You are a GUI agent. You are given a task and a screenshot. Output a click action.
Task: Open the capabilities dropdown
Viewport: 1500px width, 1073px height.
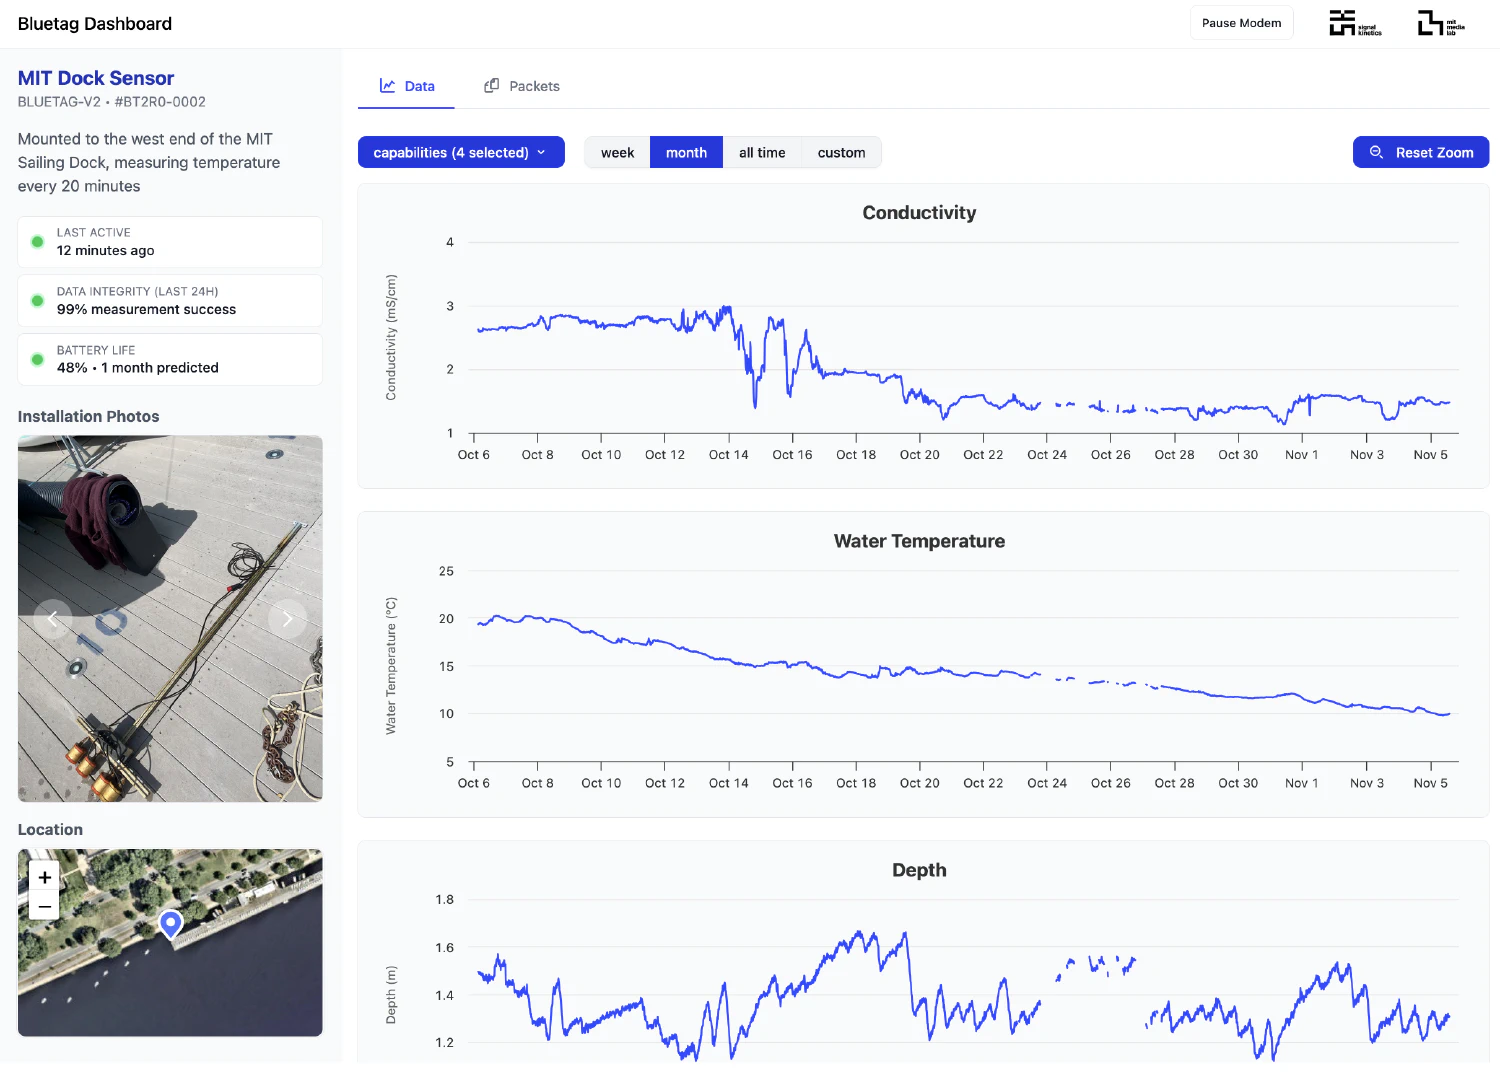(461, 152)
